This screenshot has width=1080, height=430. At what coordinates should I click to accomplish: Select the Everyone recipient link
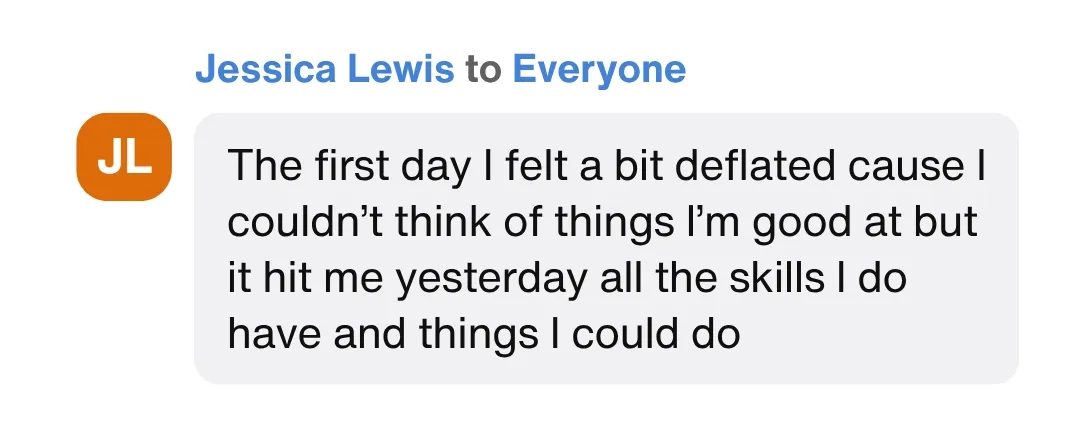599,70
